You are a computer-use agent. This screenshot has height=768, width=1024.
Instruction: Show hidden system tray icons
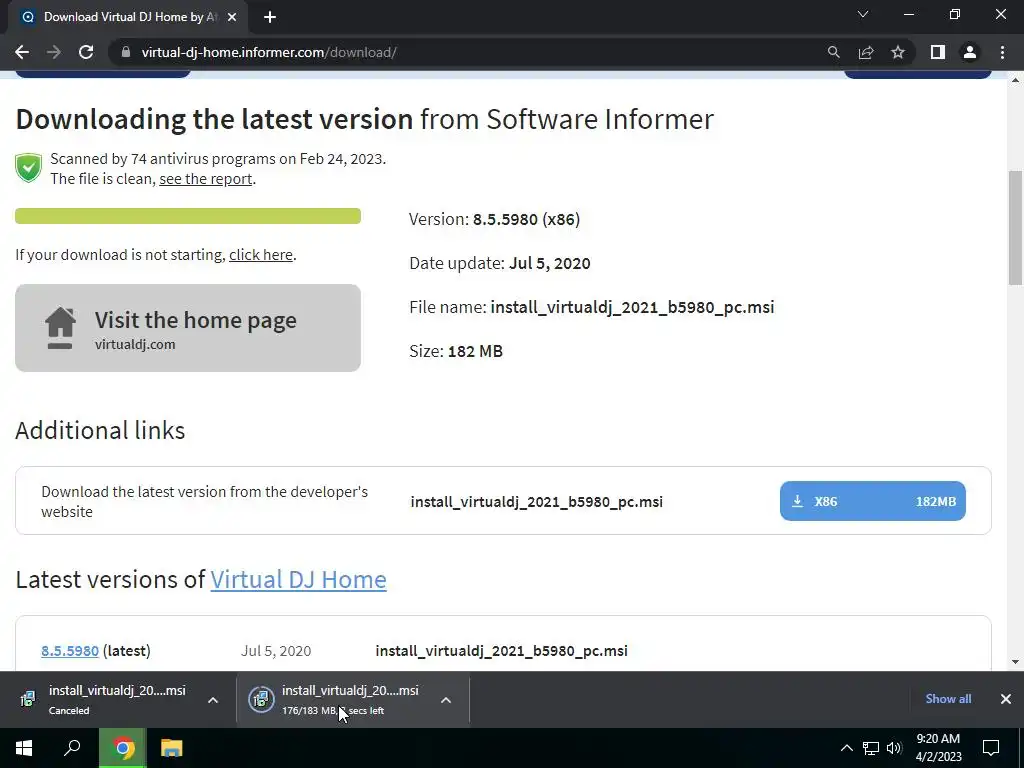(x=846, y=748)
